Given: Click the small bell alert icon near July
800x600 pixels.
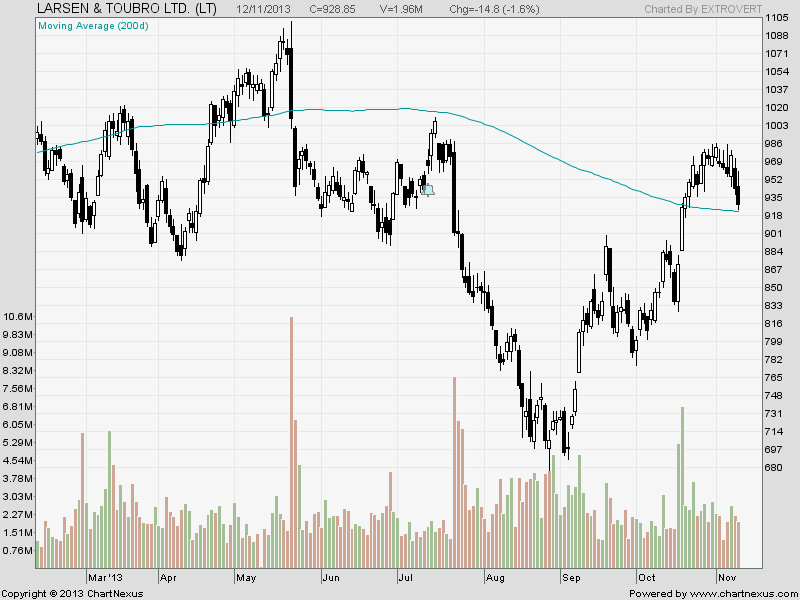Looking at the screenshot, I should point(428,189).
